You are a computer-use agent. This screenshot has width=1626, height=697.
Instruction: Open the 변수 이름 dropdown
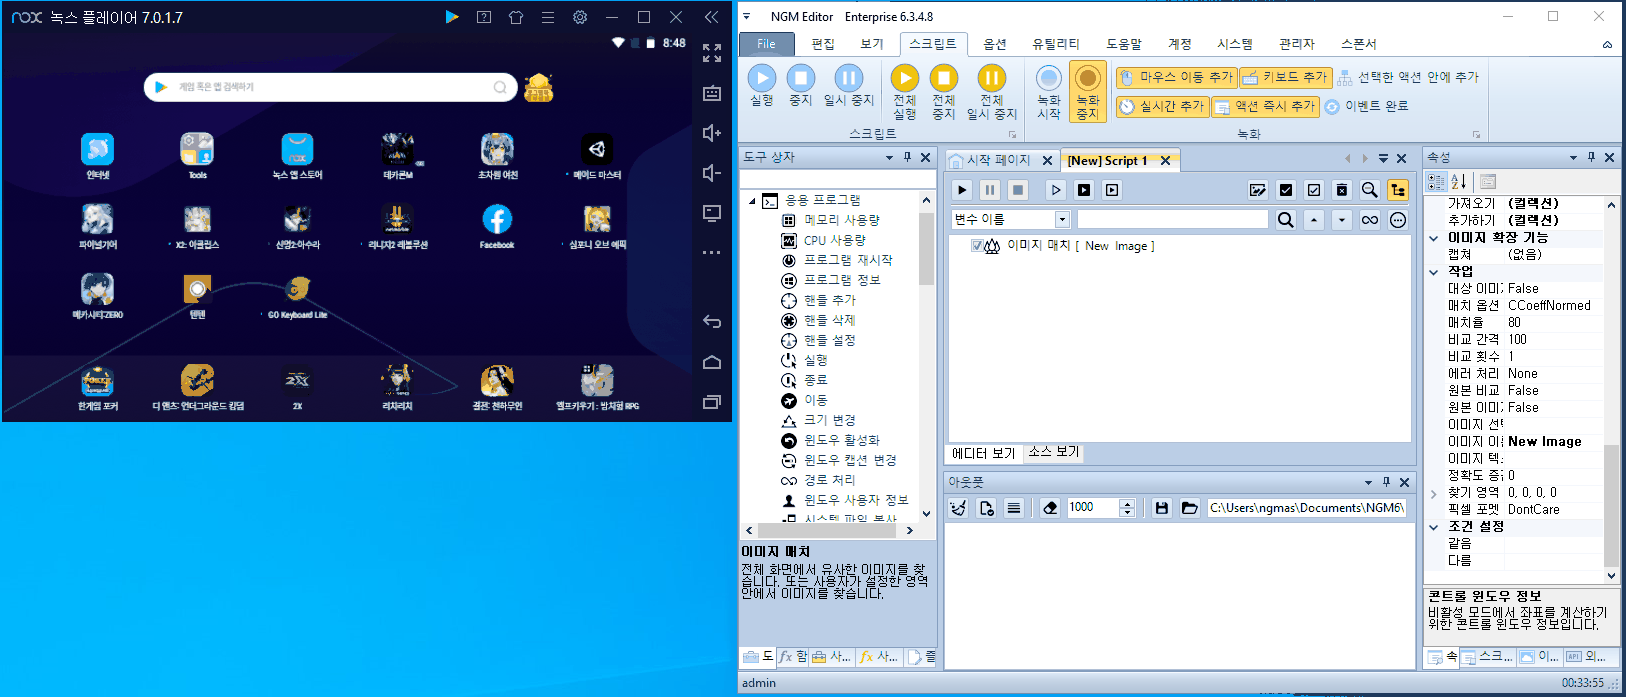click(1063, 219)
